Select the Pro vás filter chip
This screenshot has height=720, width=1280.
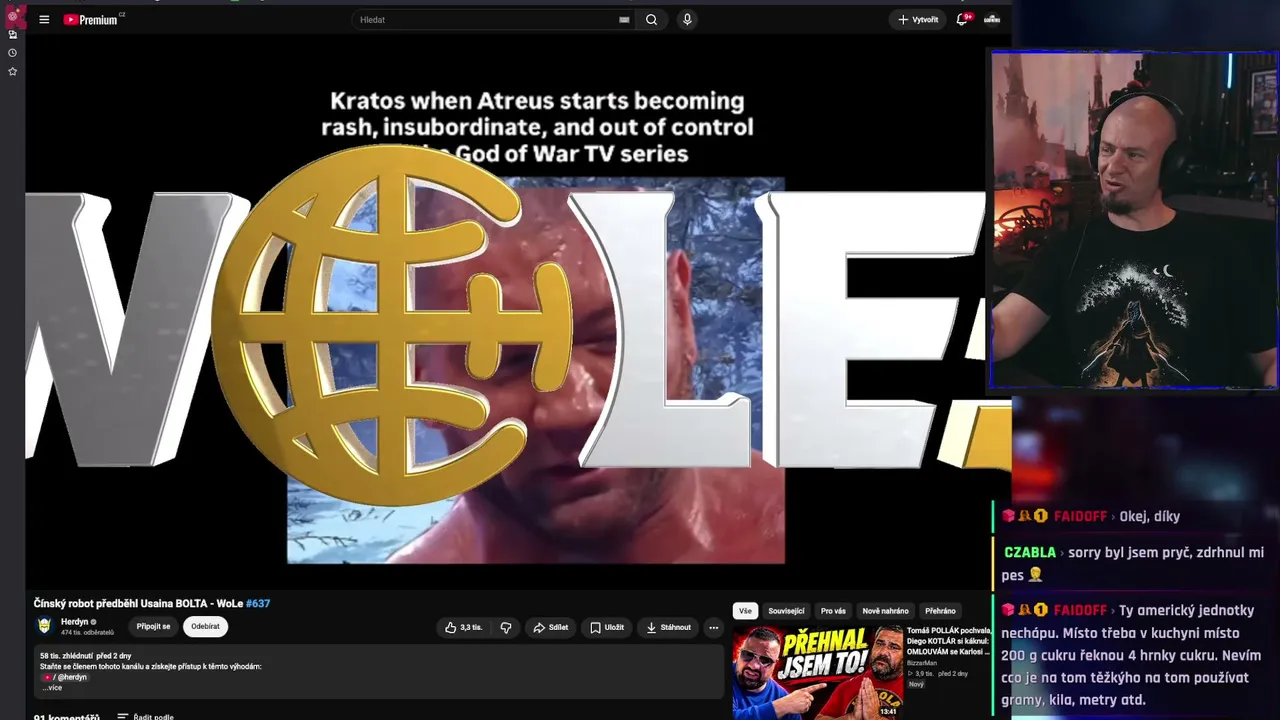[x=833, y=611]
